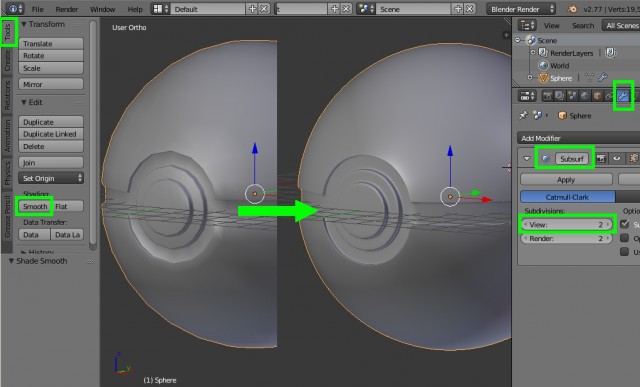
Task: Click the Duplicate Linked button
Action: (51, 134)
